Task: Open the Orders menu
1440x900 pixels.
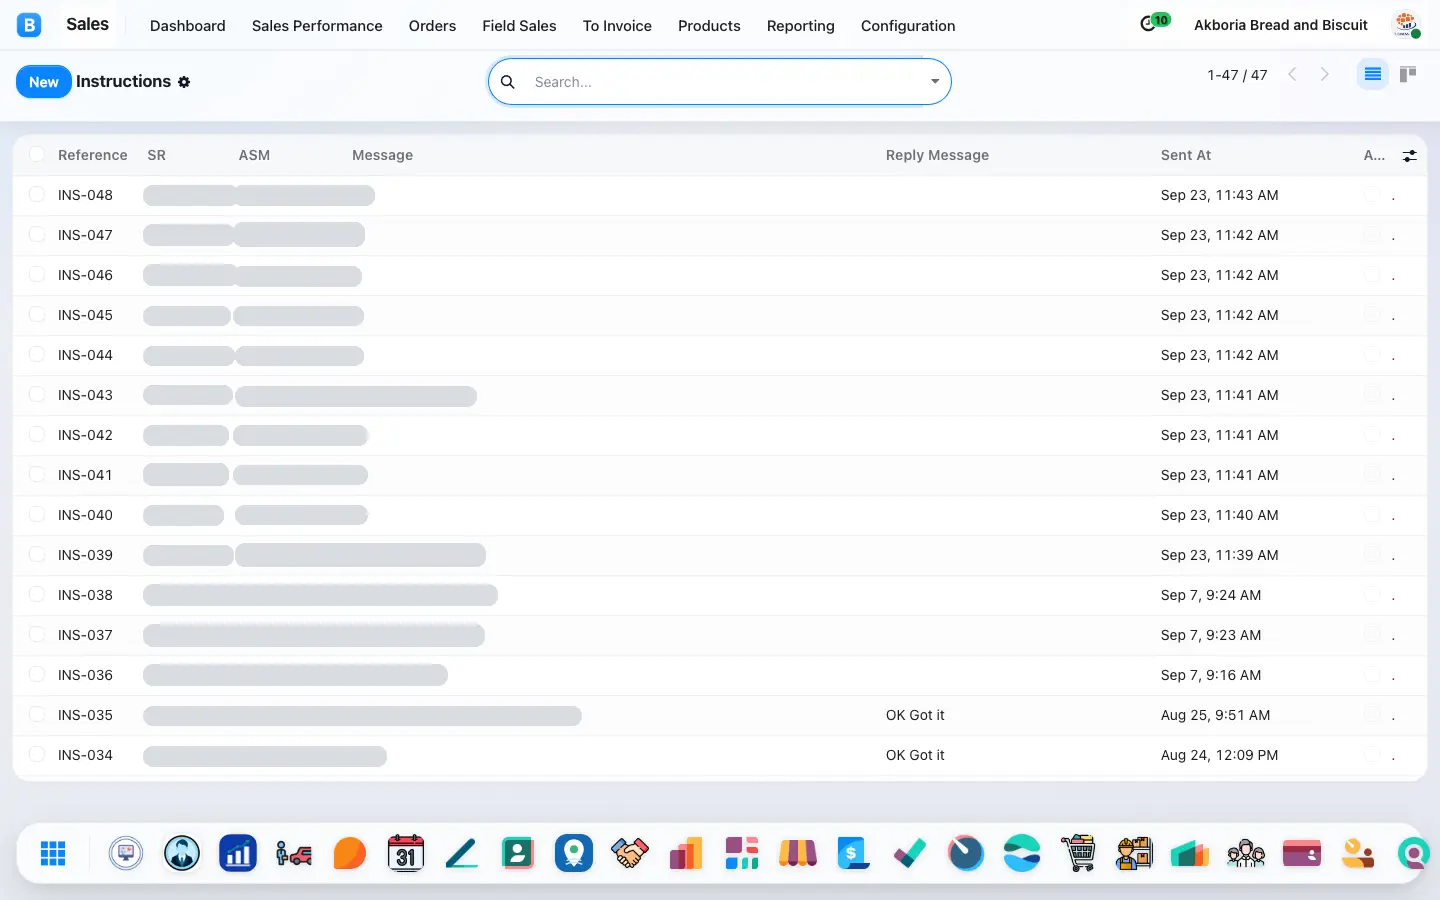Action: [x=432, y=26]
